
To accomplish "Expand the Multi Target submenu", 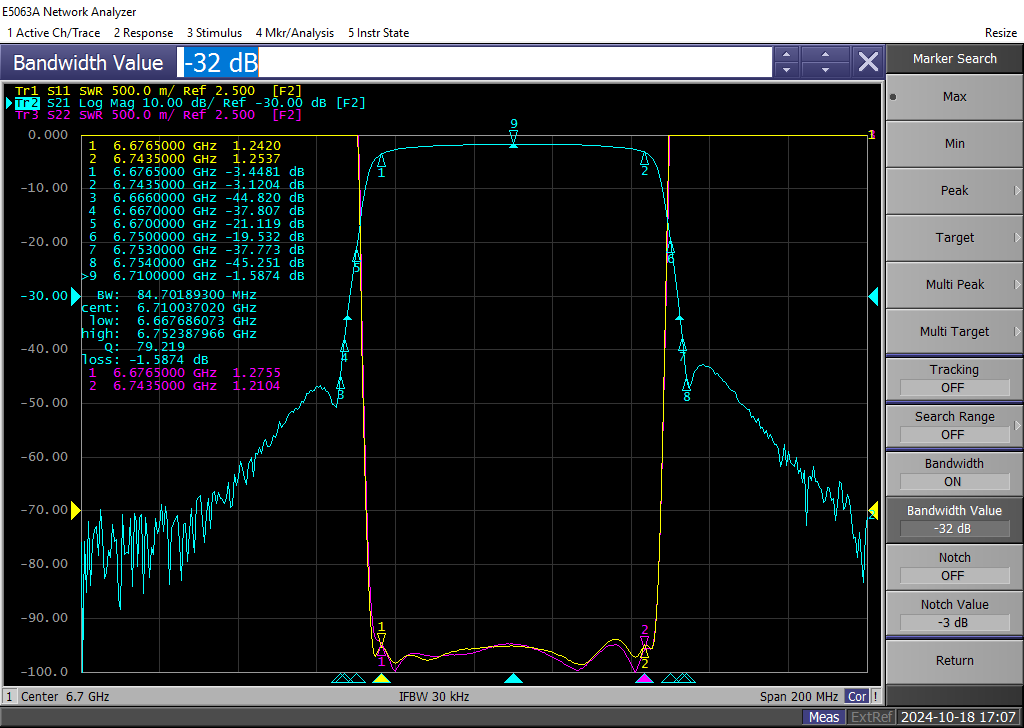I will tap(953, 332).
